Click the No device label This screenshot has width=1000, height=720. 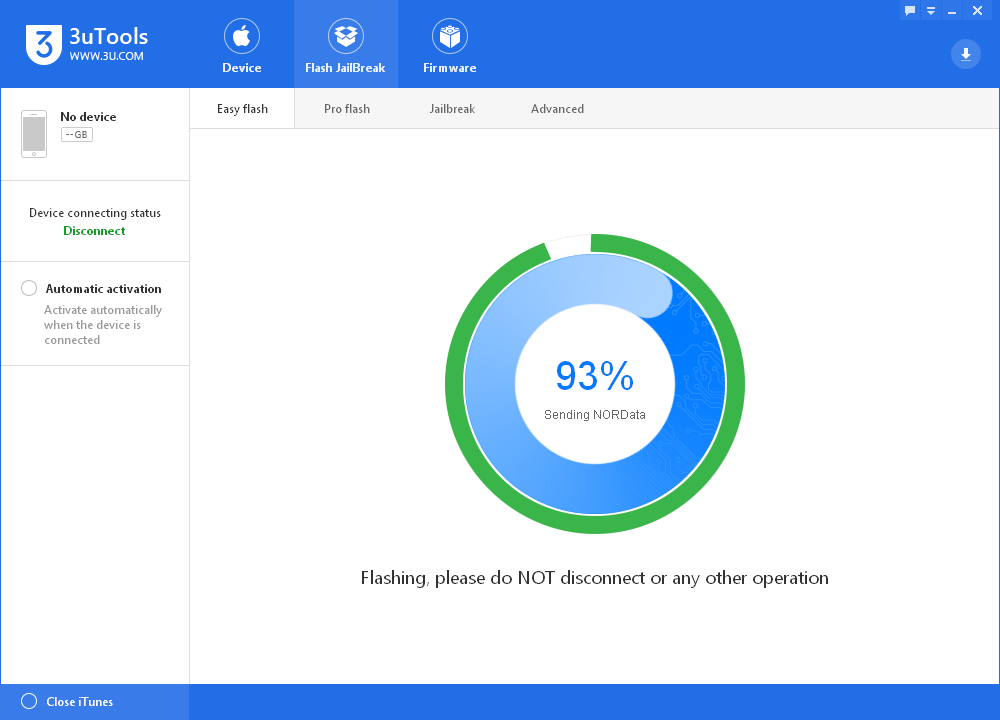tap(88, 117)
